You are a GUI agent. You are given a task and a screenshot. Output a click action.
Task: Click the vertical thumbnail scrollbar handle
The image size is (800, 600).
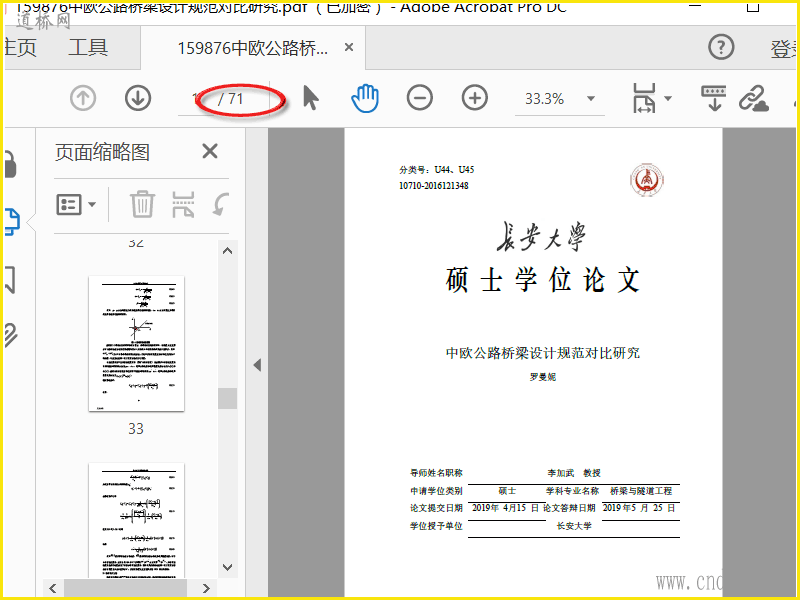coord(228,398)
